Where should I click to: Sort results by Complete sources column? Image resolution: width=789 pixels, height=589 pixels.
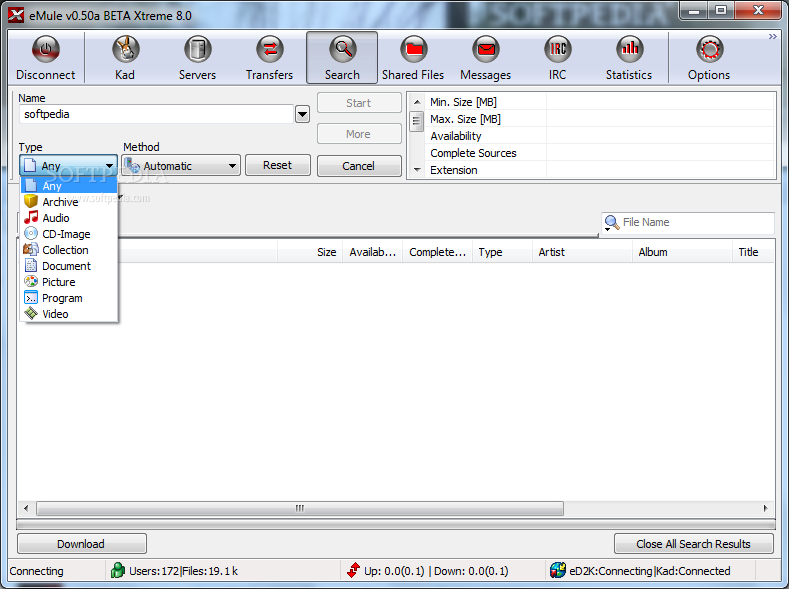click(x=438, y=252)
